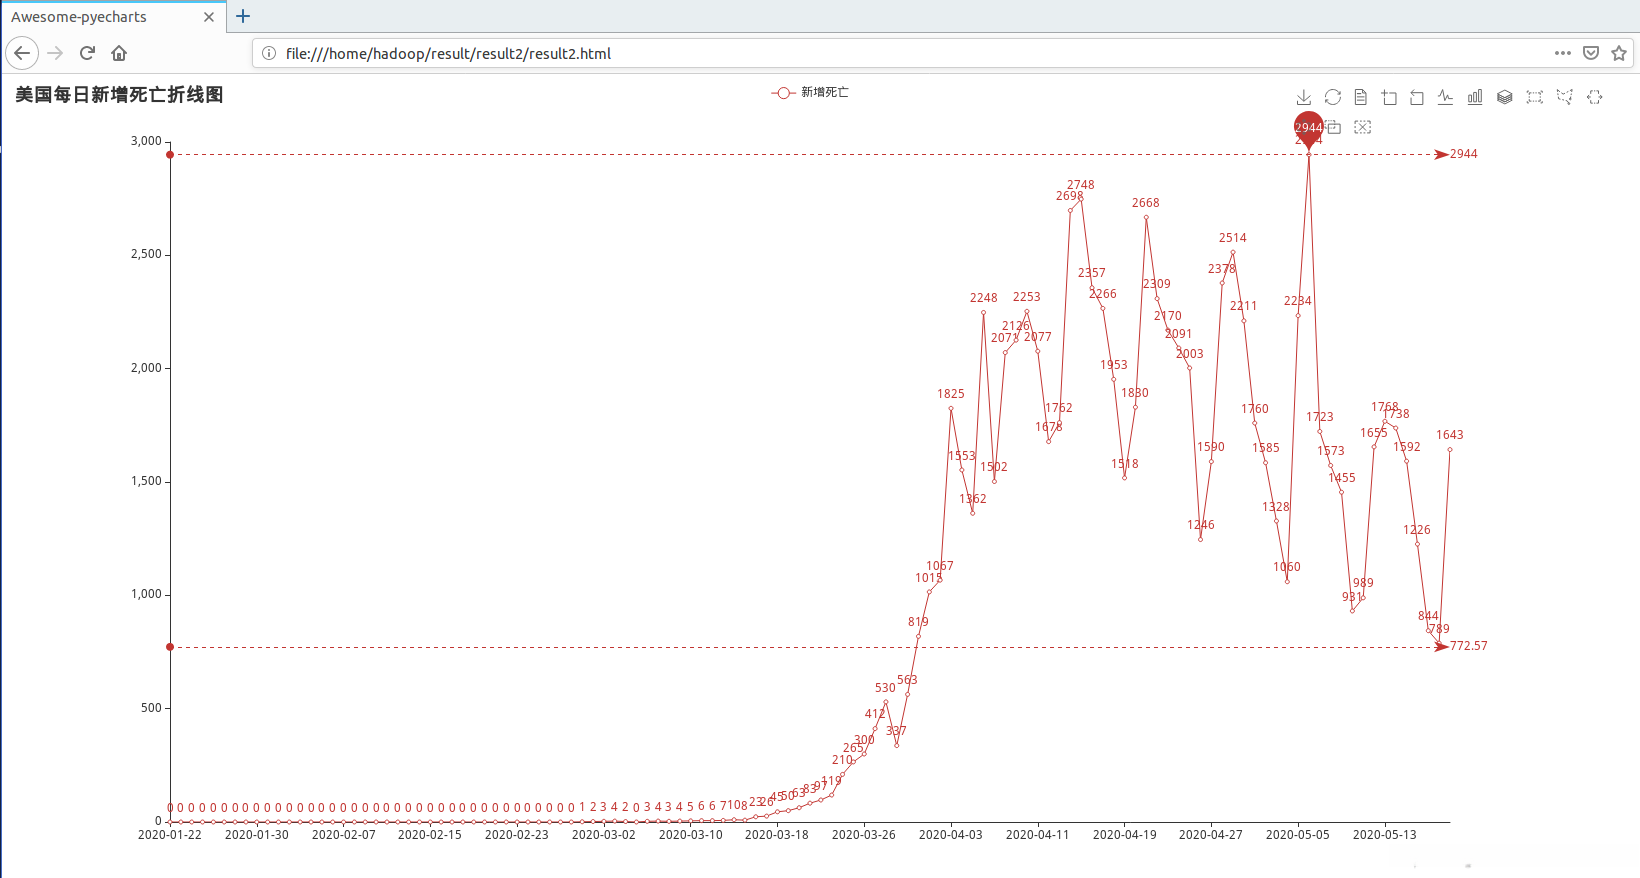The width and height of the screenshot is (1640, 878).
Task: Go back with the browser back arrow
Action: (22, 53)
